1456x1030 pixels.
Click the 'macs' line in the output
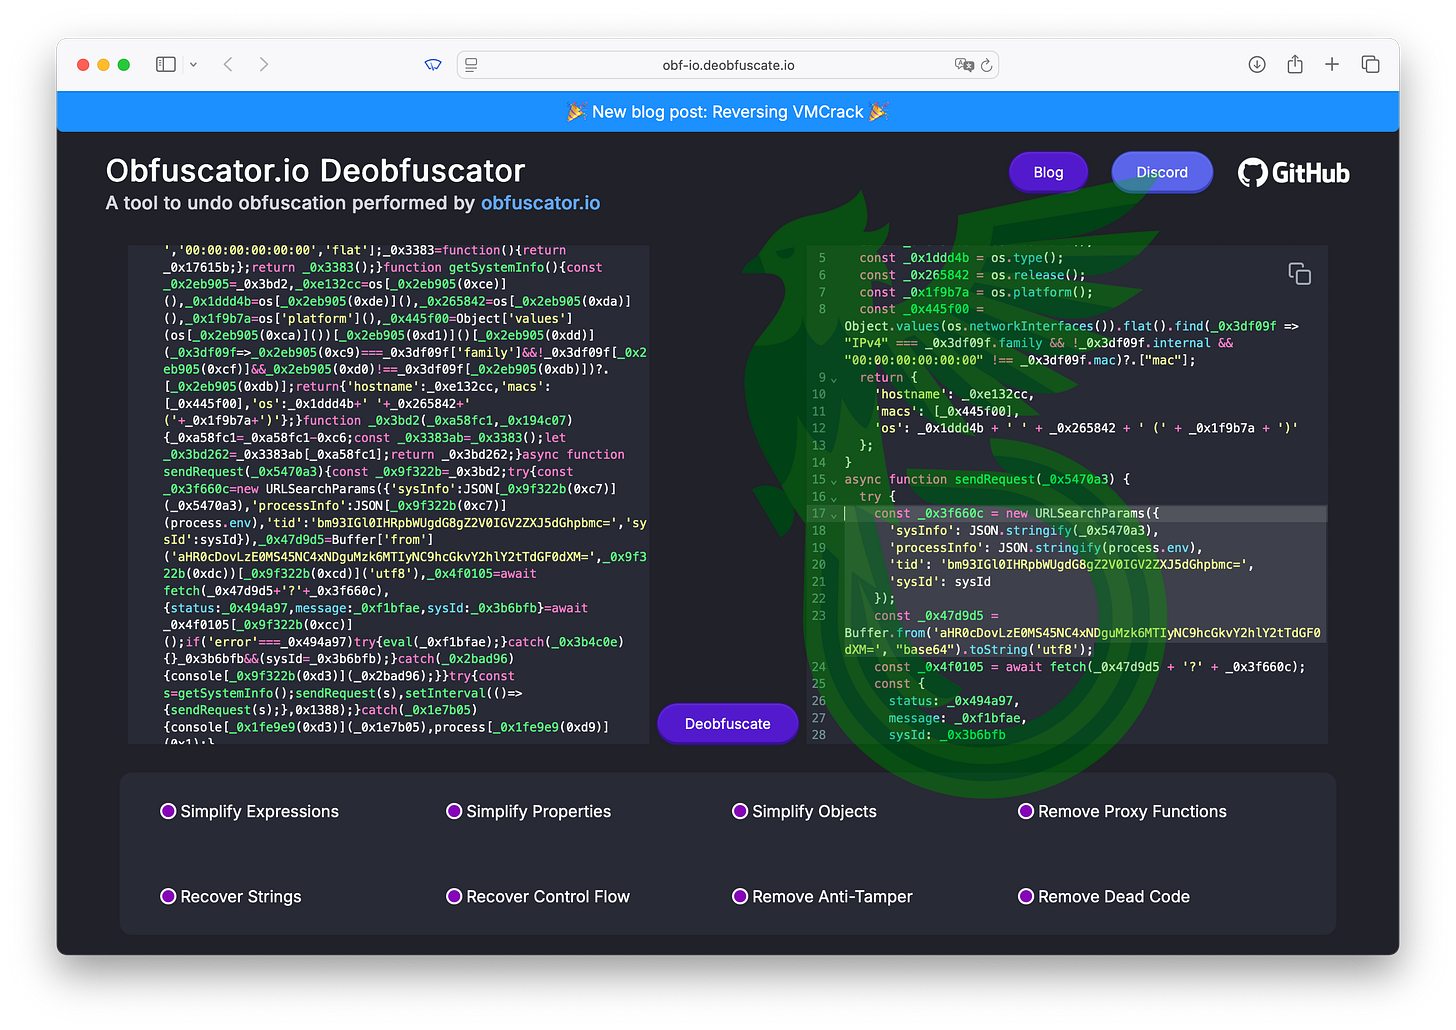[1085, 412]
